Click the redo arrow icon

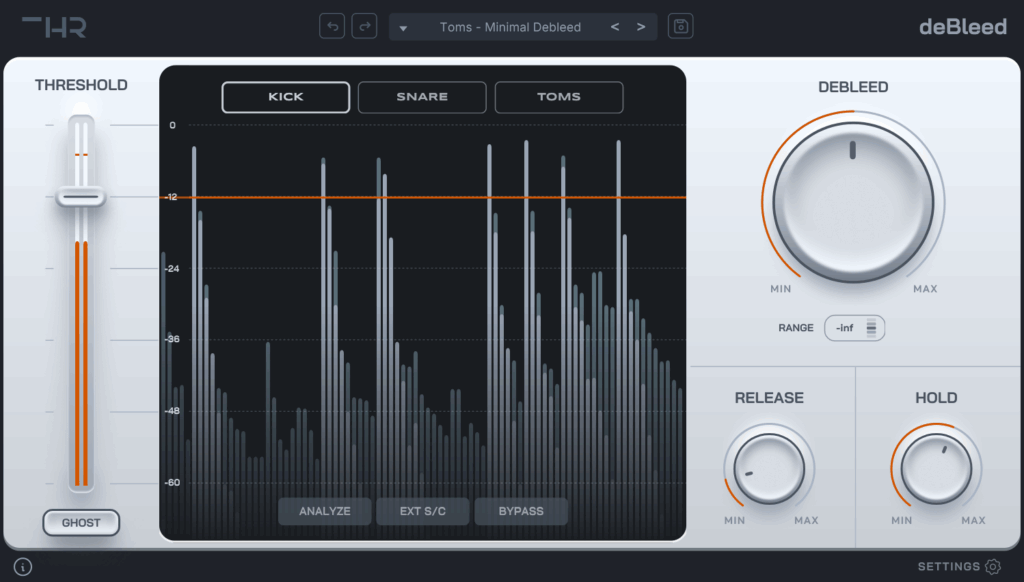tap(366, 26)
